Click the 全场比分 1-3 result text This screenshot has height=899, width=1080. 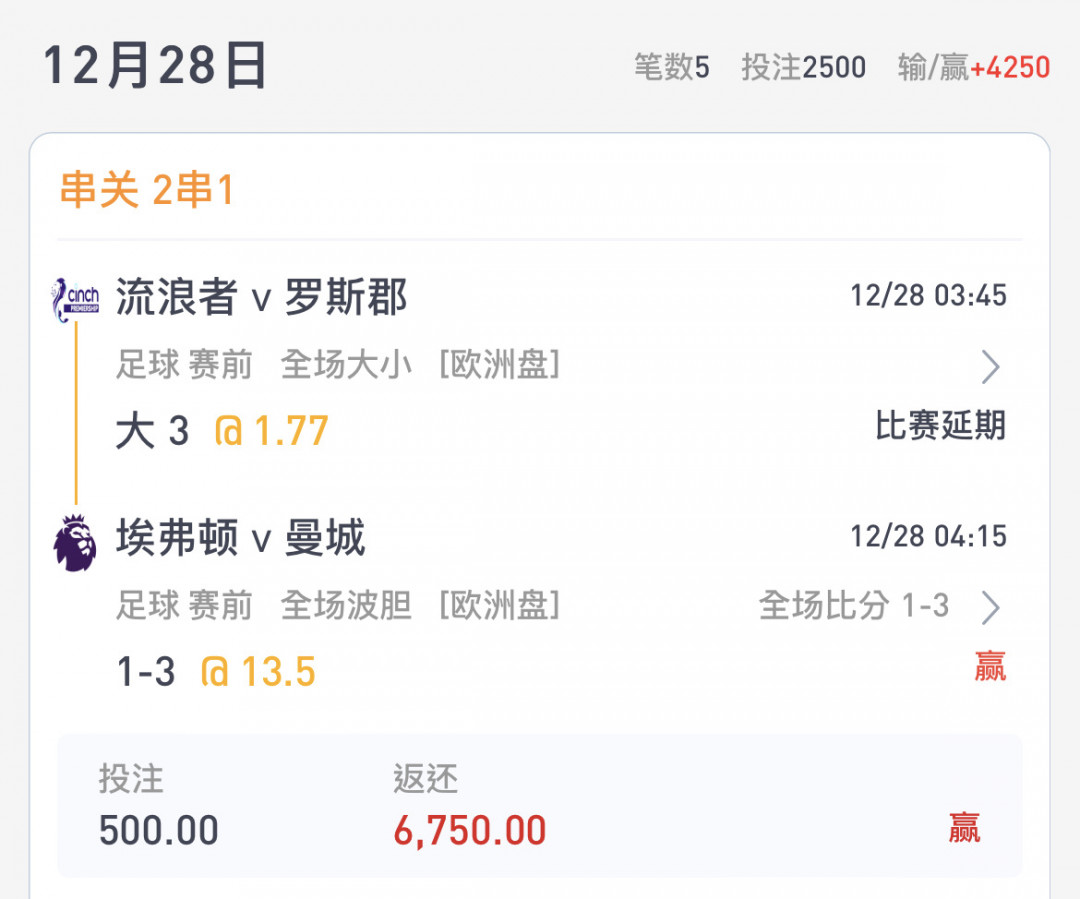854,606
